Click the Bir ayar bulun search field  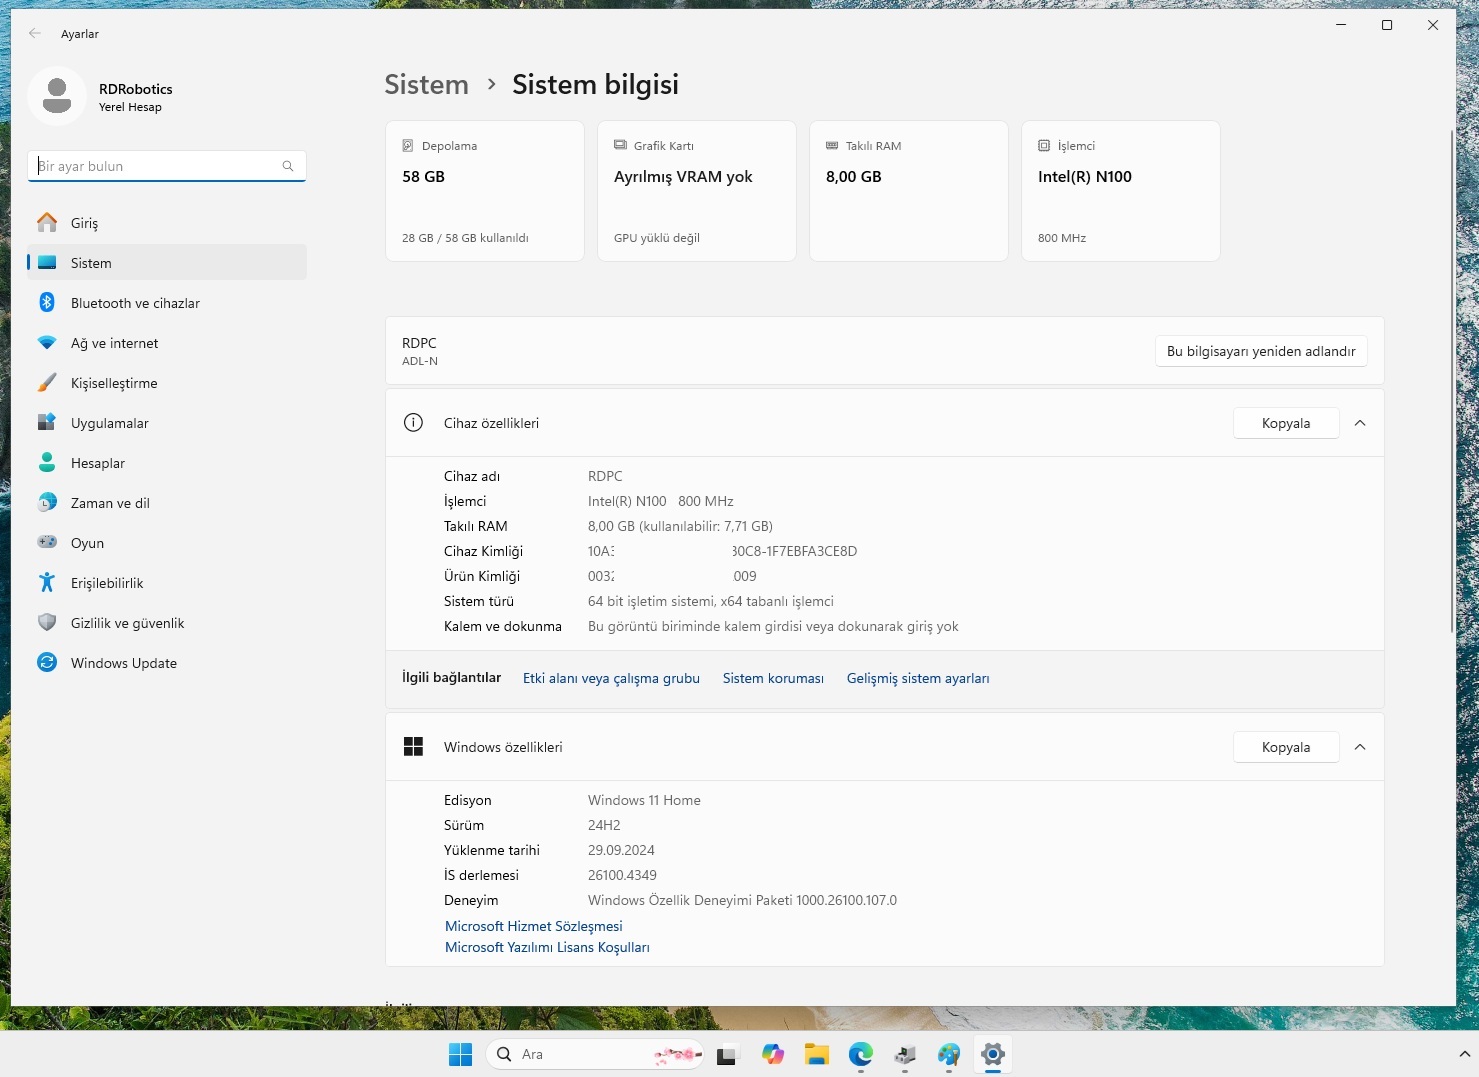coord(160,166)
